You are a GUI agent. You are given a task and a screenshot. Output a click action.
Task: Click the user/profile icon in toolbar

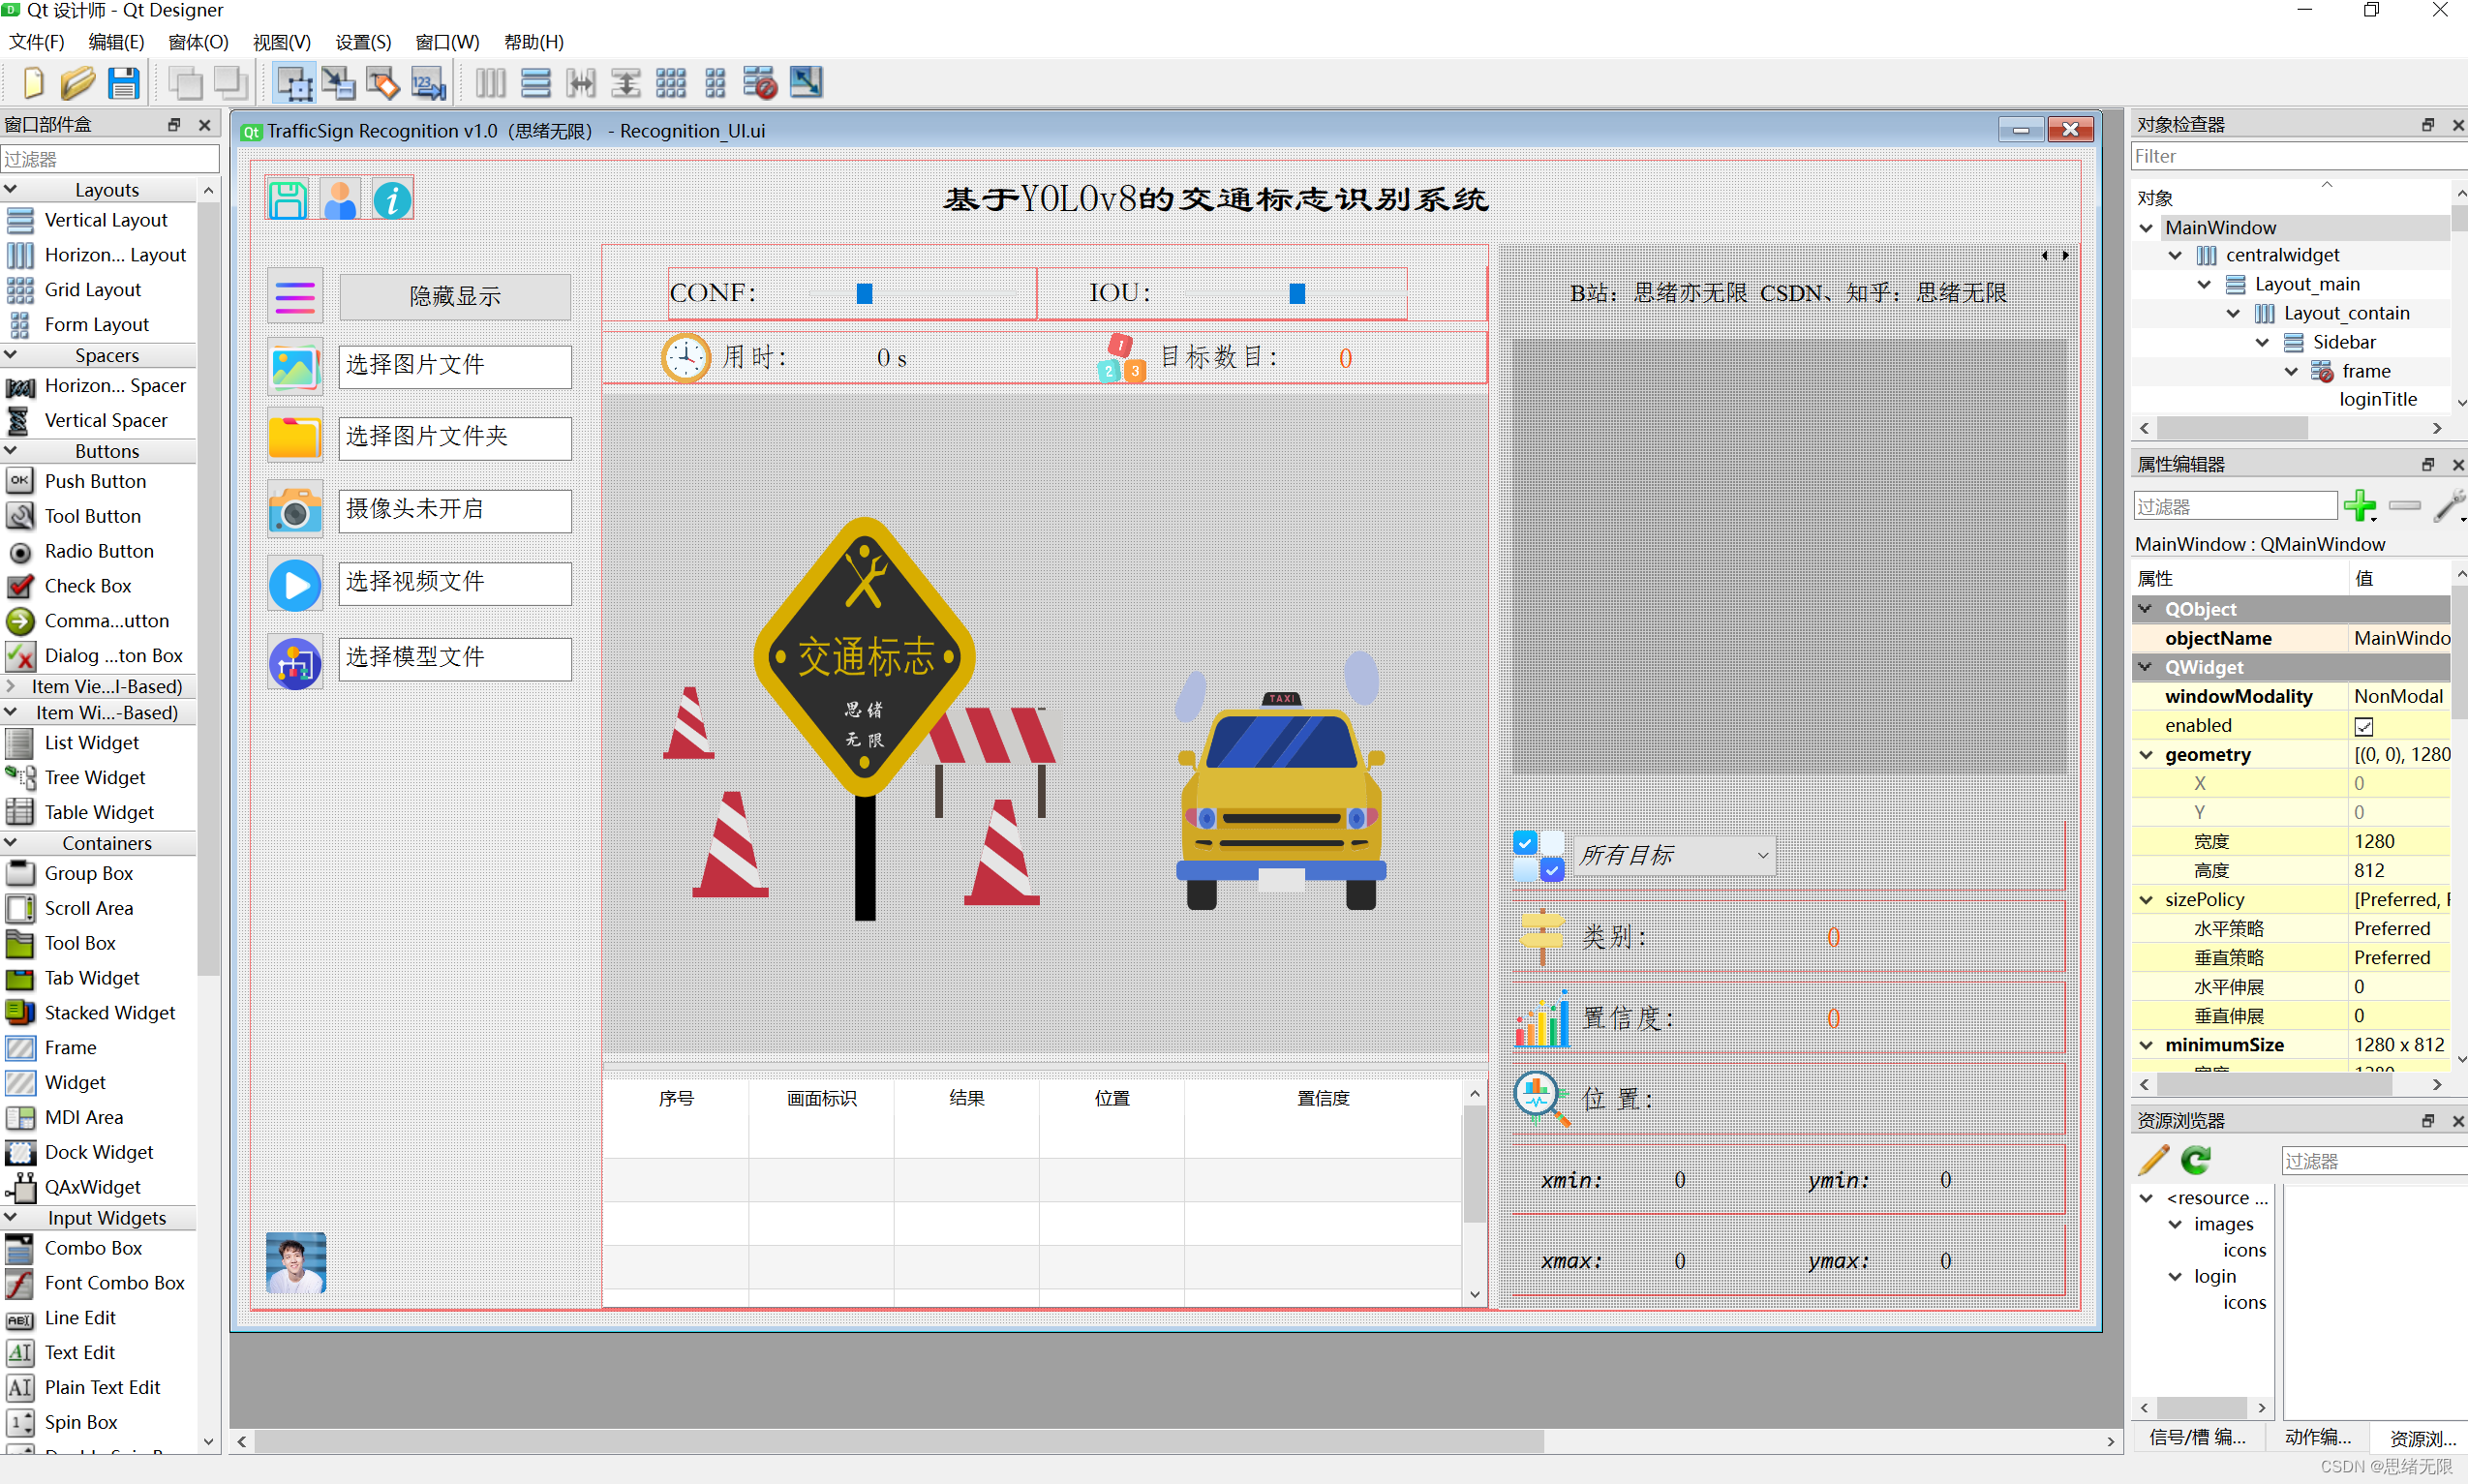click(339, 197)
